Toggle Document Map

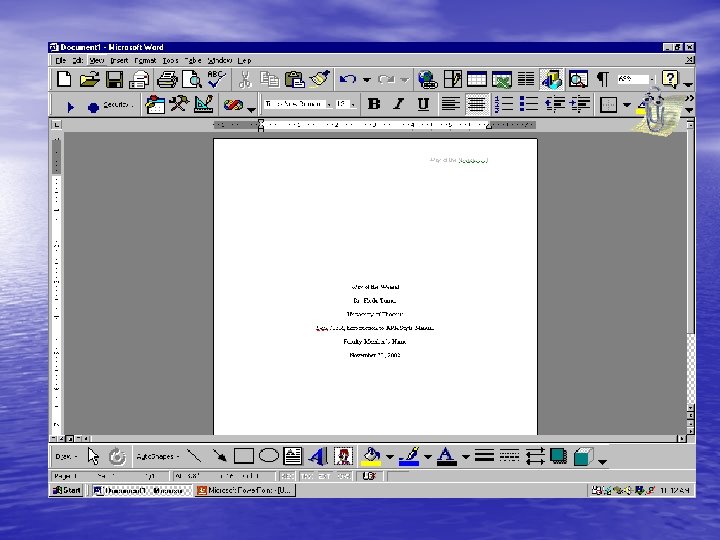(578, 79)
